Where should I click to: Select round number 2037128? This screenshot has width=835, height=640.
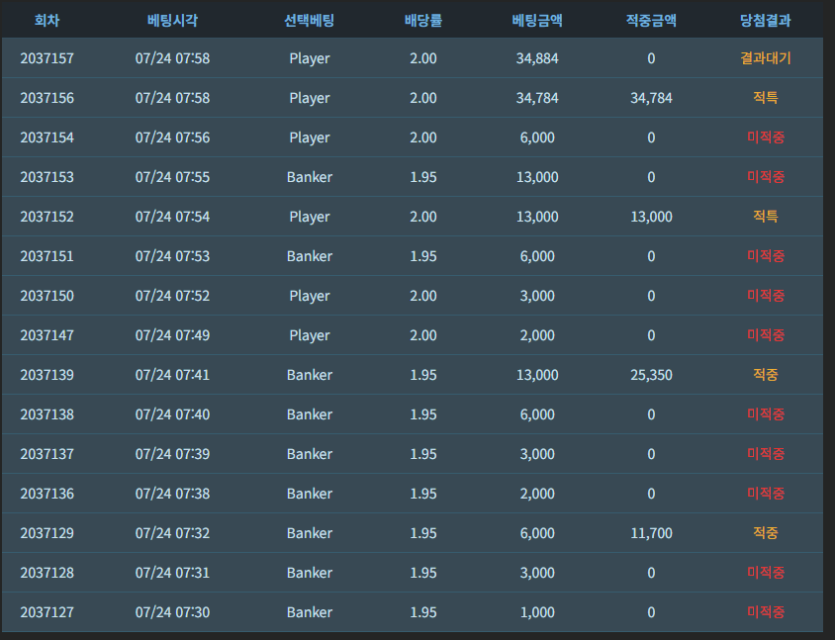click(47, 573)
